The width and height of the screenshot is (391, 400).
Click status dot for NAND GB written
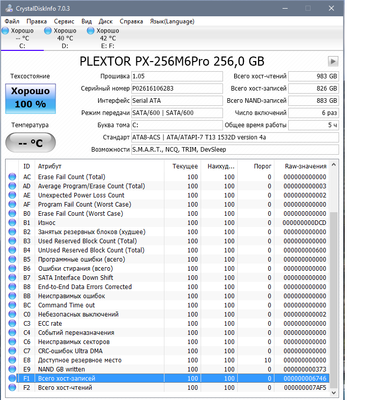12,369
